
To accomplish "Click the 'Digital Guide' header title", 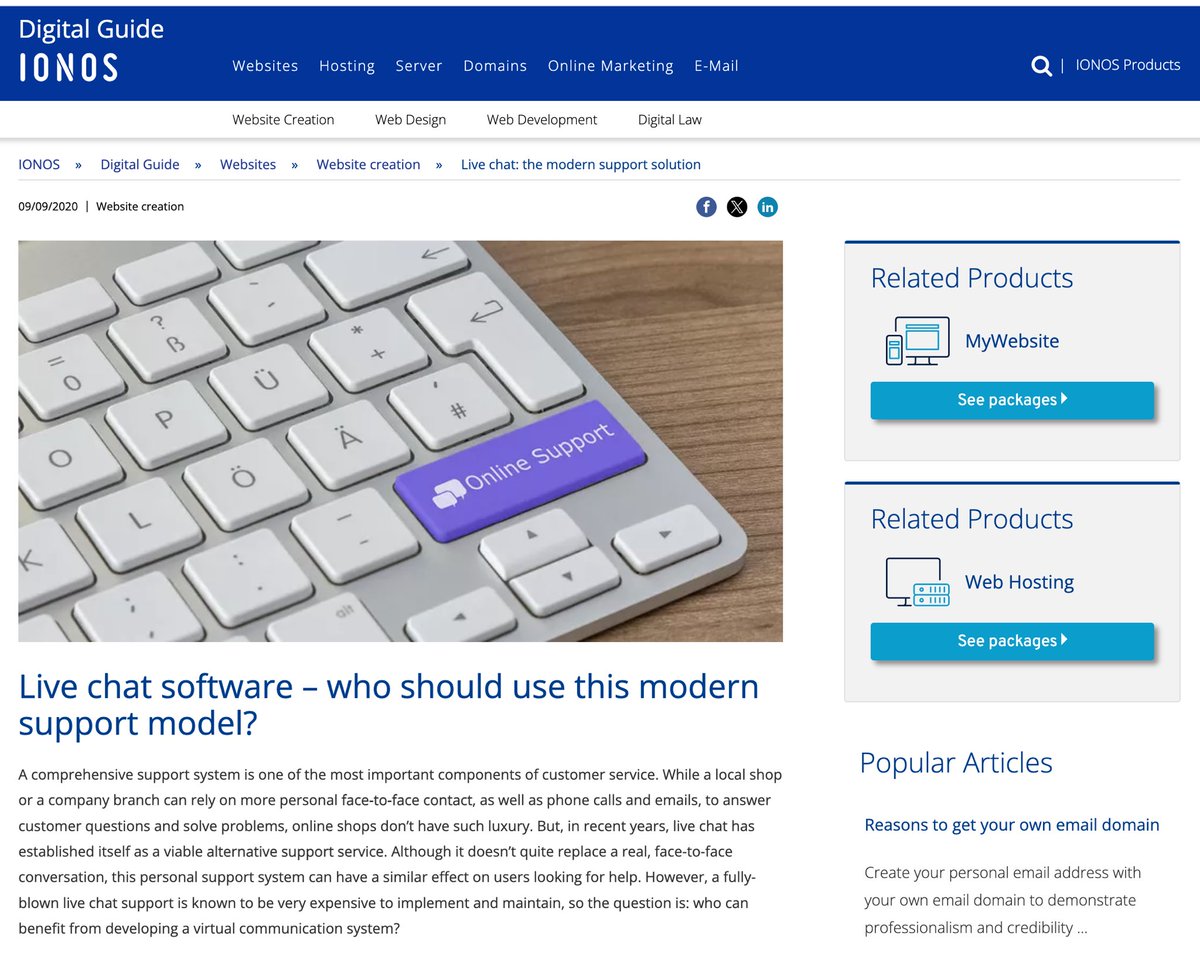I will 91,30.
